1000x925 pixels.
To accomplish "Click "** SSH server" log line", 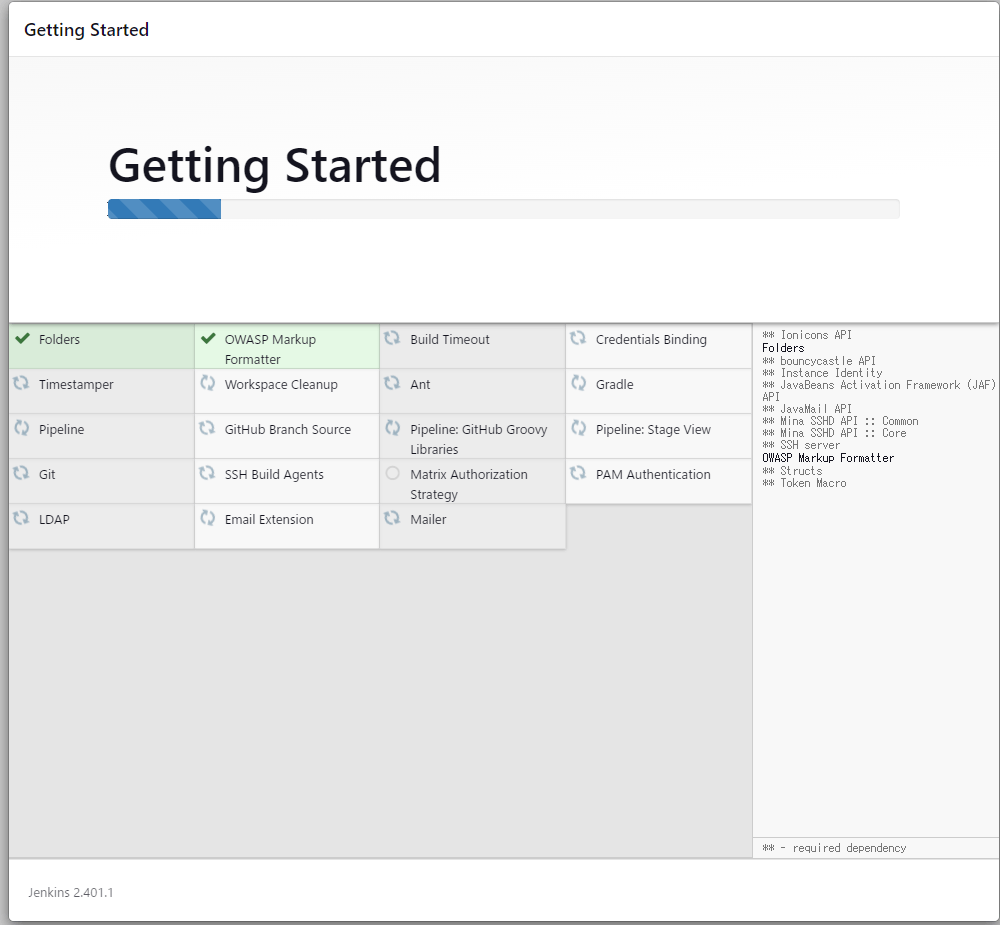I will (801, 445).
